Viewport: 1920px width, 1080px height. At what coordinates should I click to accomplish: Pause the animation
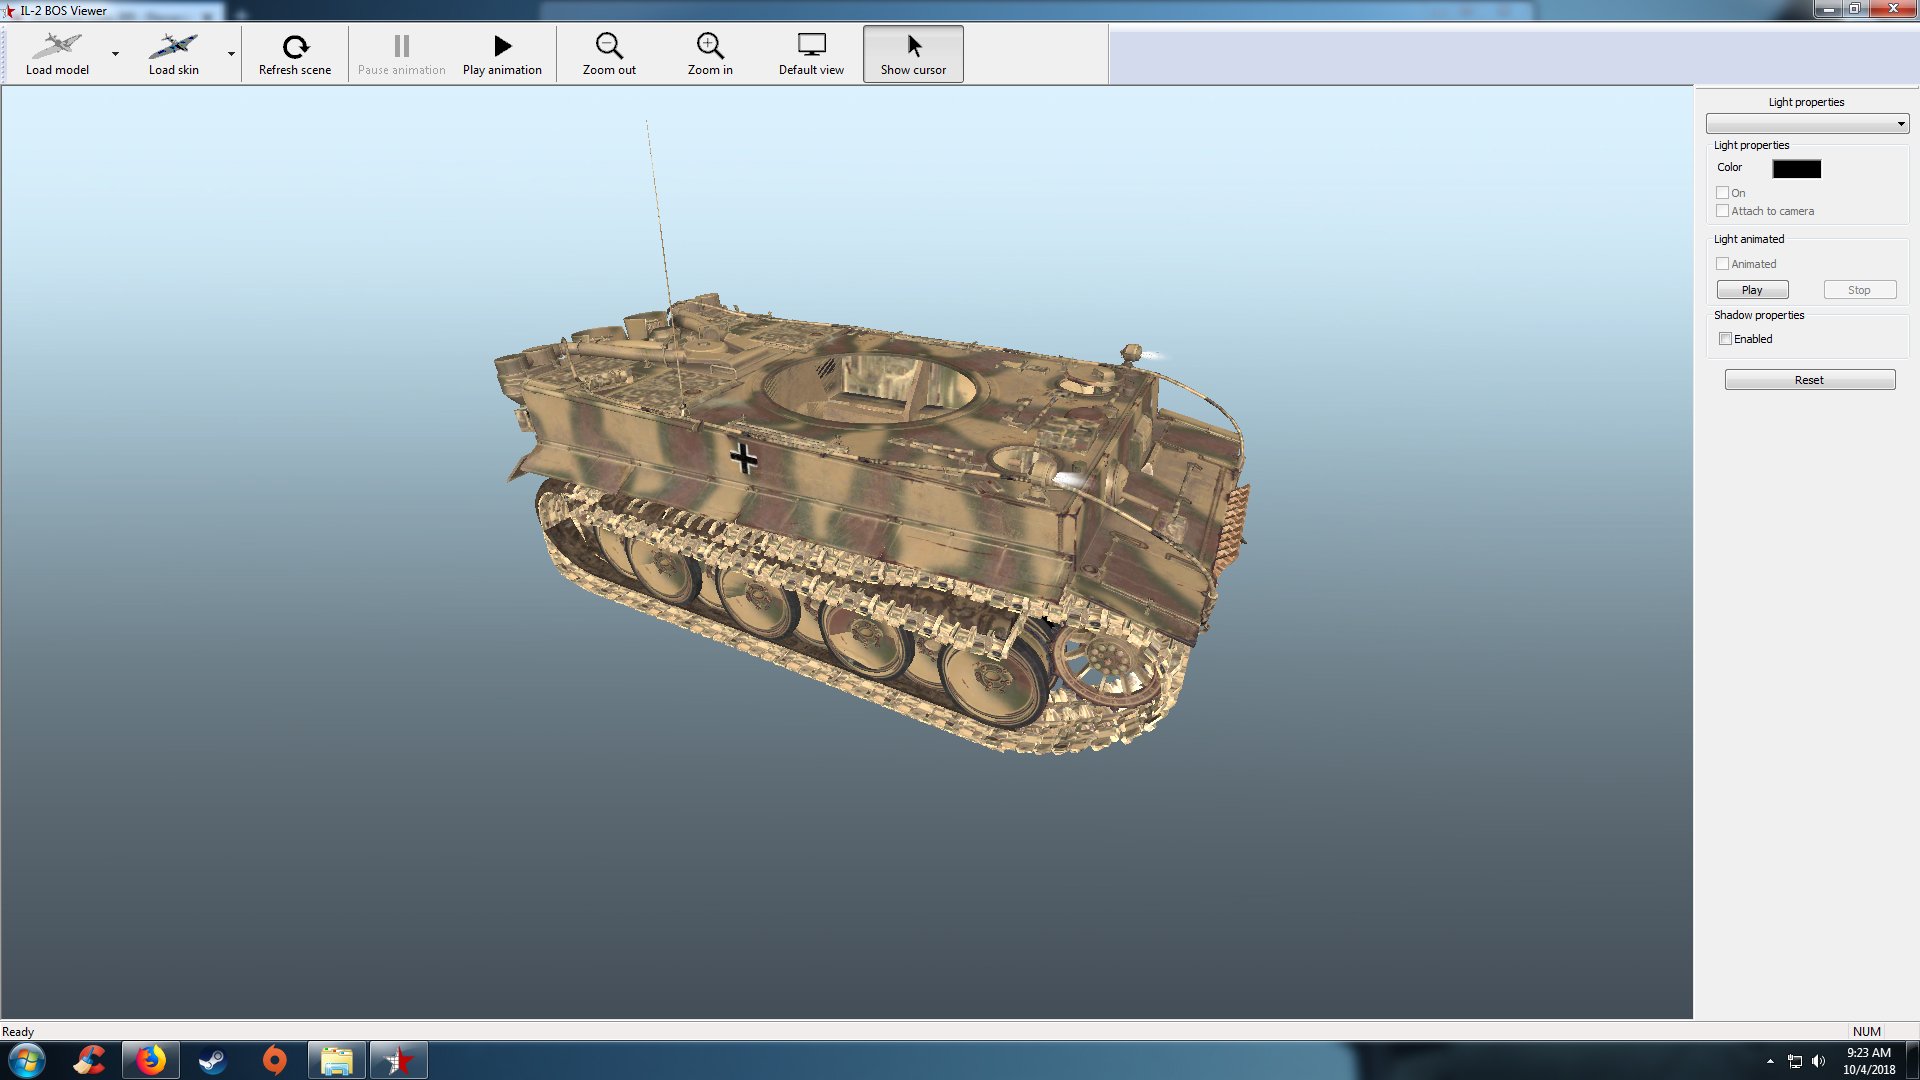coord(402,54)
